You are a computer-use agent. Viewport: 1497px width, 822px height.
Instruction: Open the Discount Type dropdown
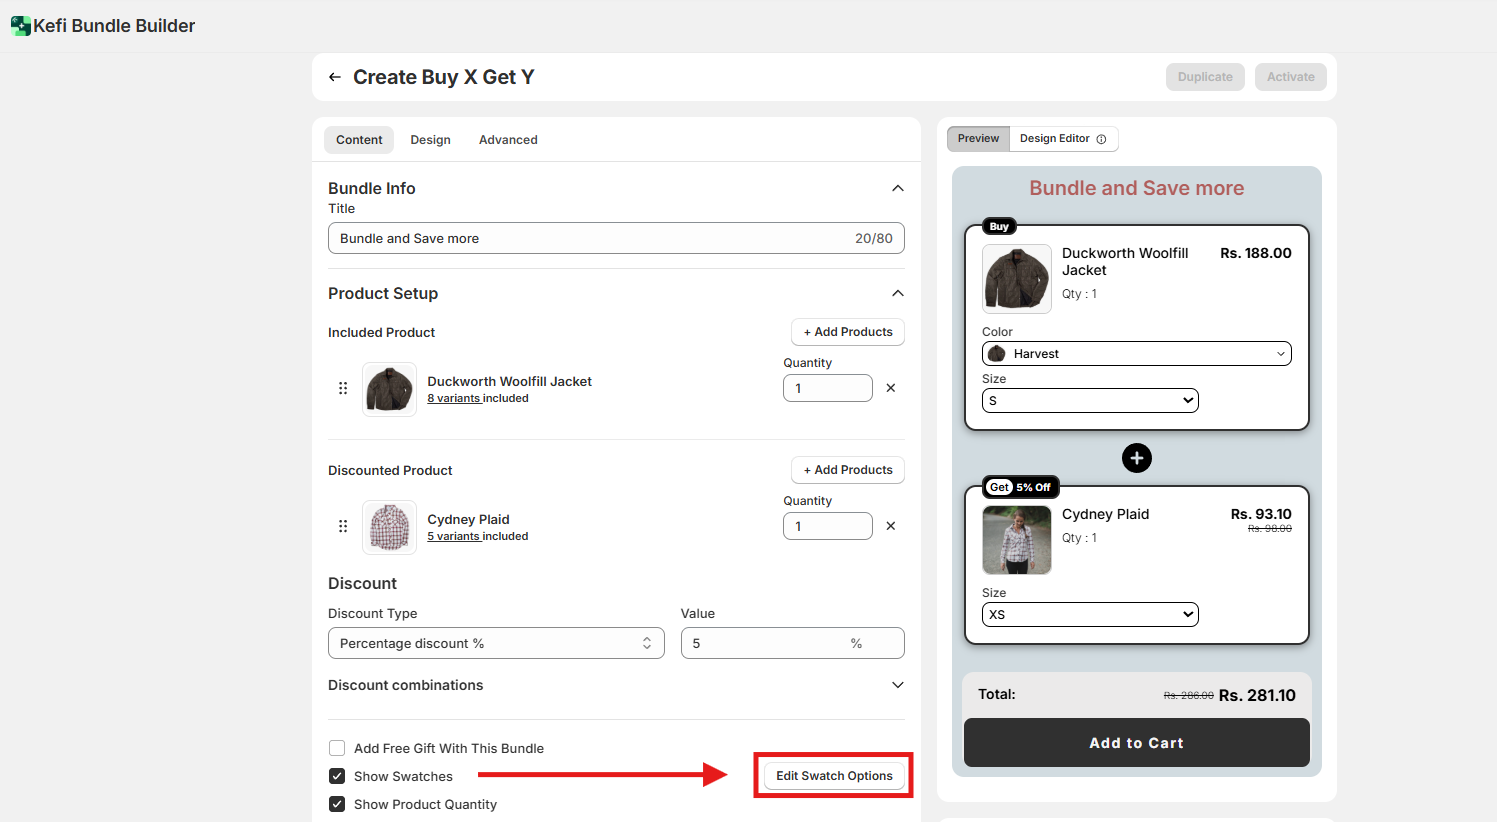tap(496, 643)
